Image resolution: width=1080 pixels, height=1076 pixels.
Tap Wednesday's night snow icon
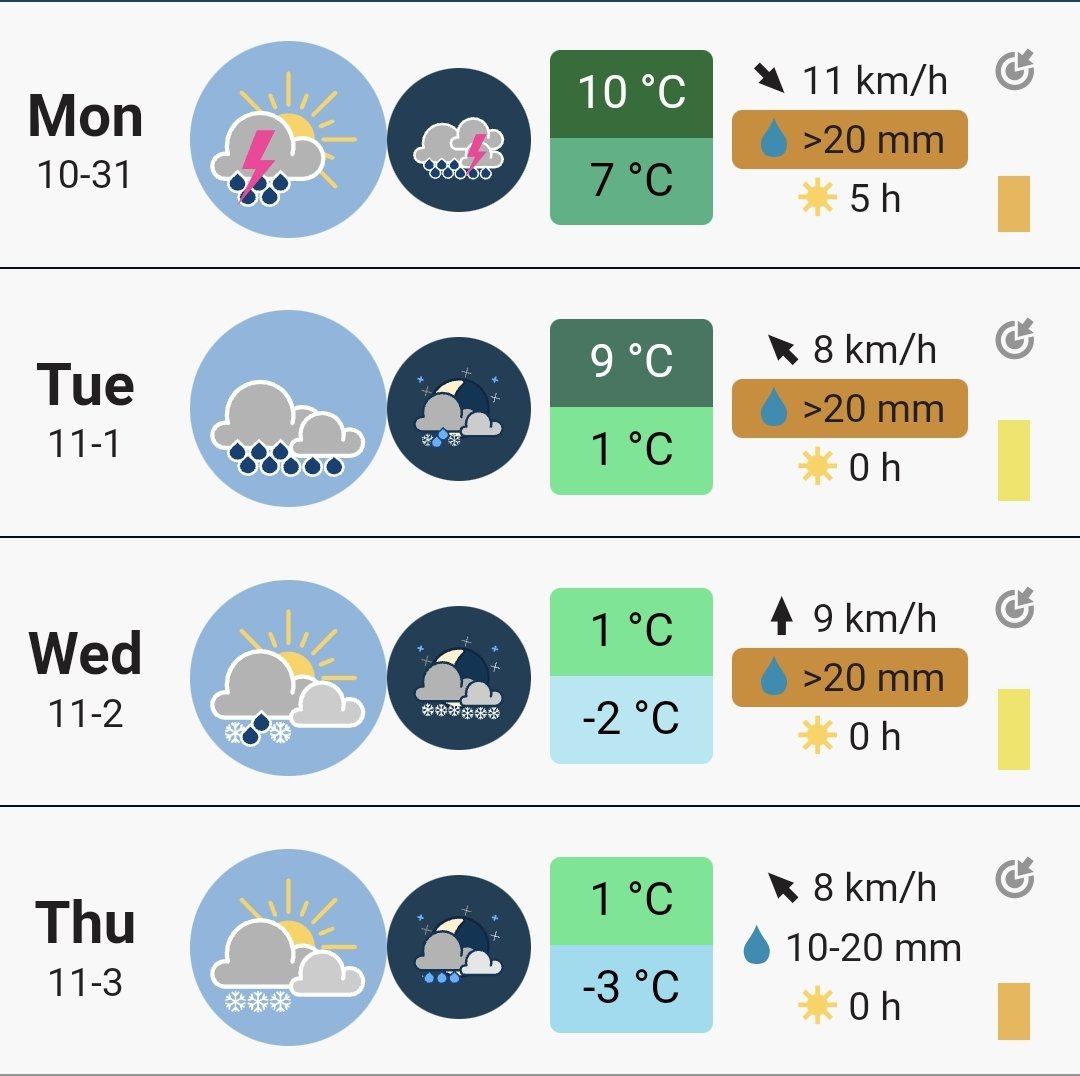459,678
